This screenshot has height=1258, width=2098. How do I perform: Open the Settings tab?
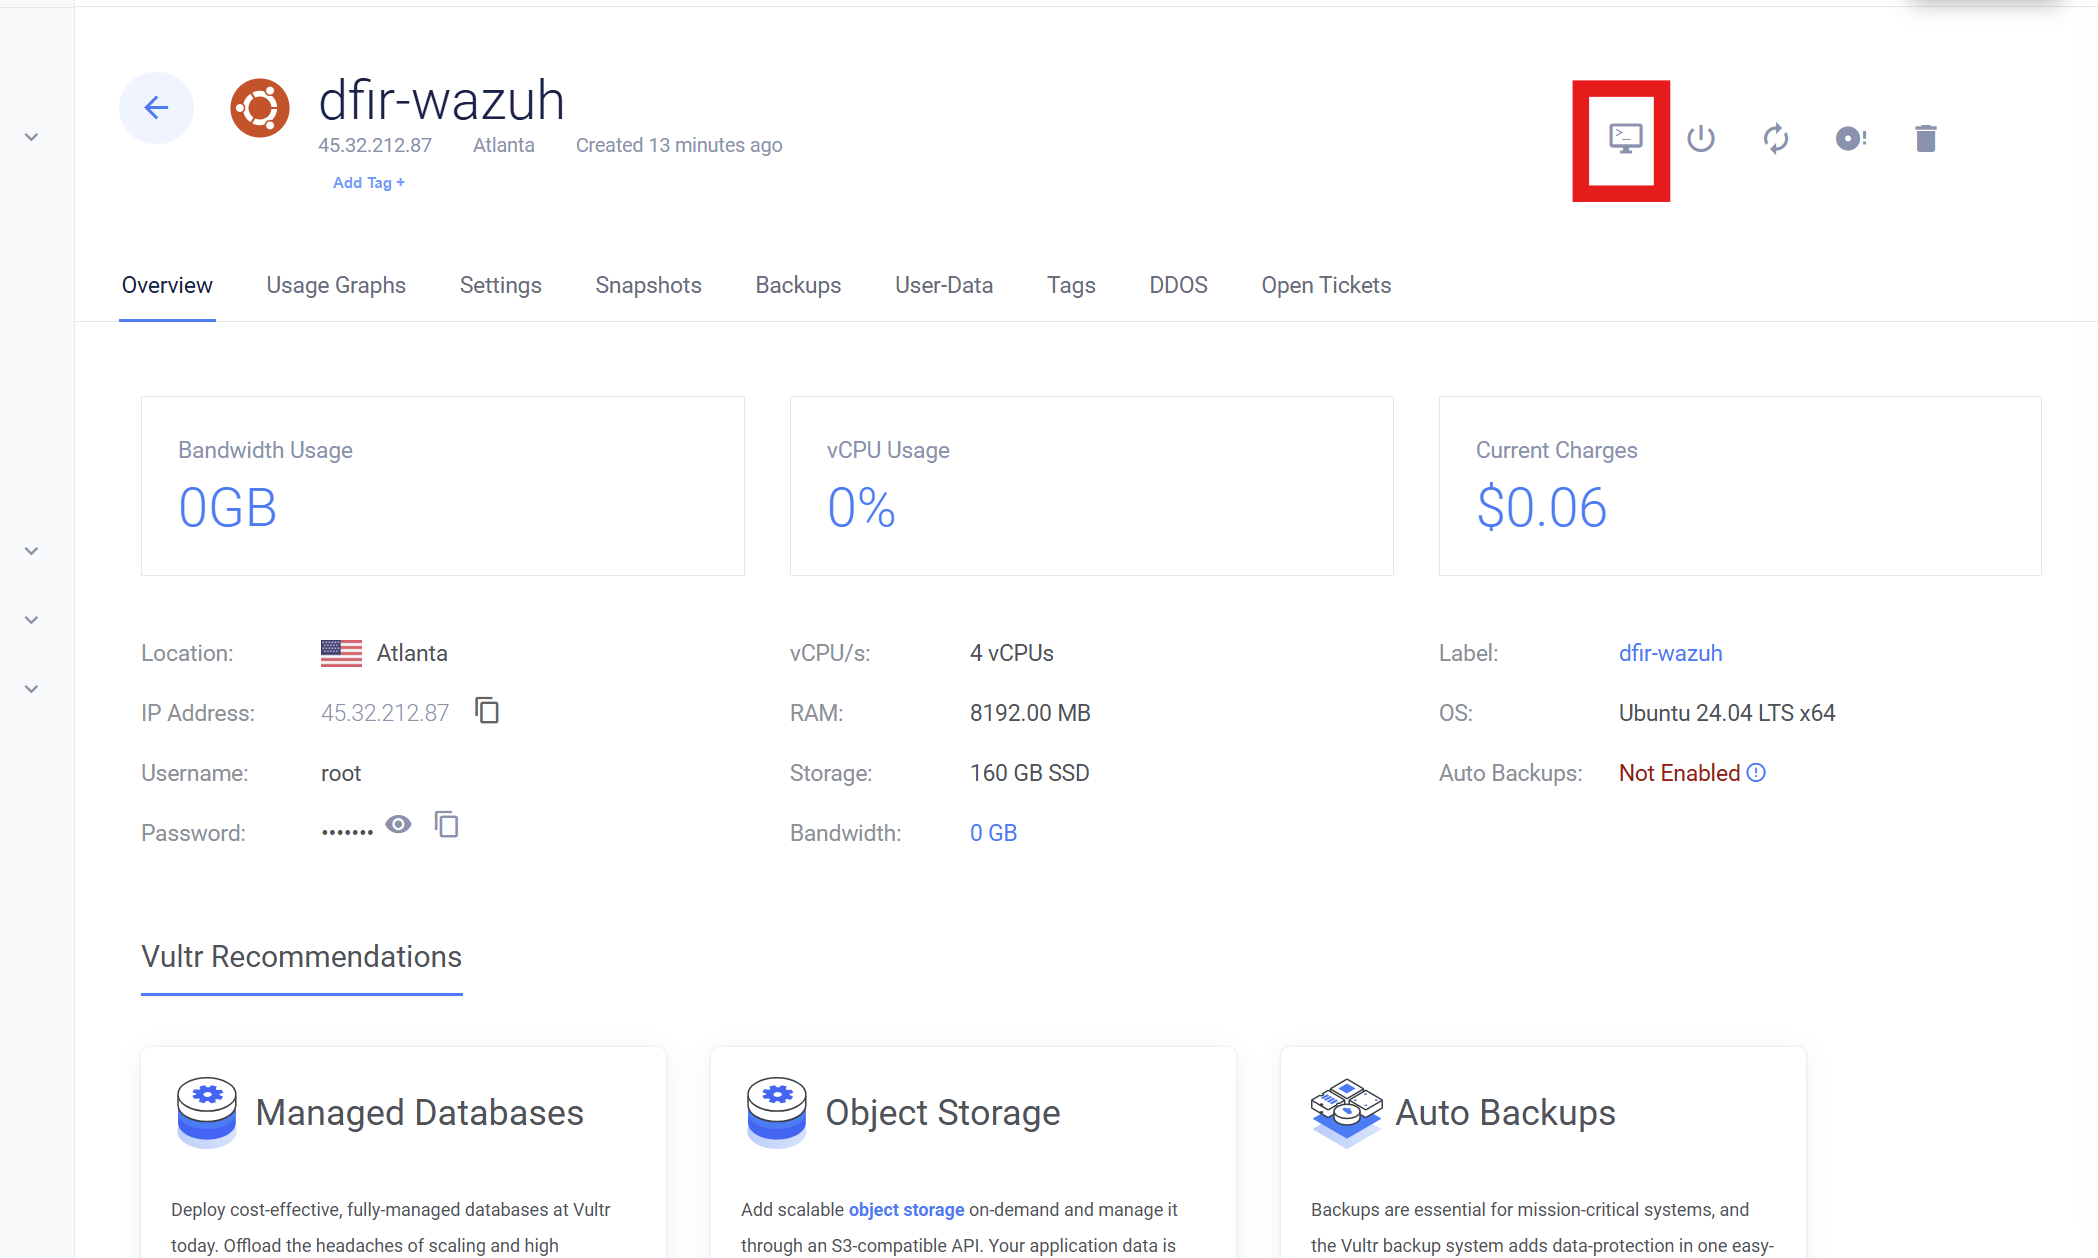pos(501,286)
